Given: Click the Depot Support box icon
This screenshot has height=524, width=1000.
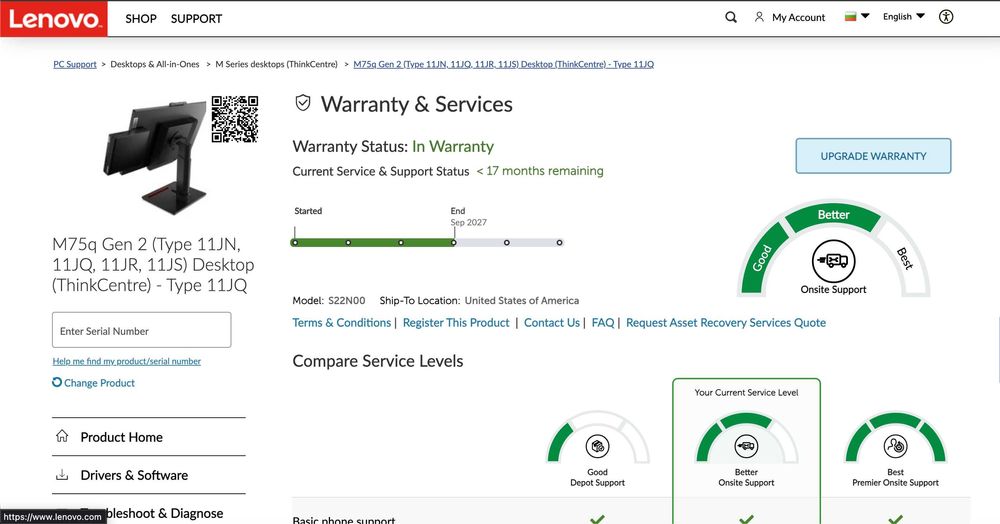Looking at the screenshot, I should [597, 446].
